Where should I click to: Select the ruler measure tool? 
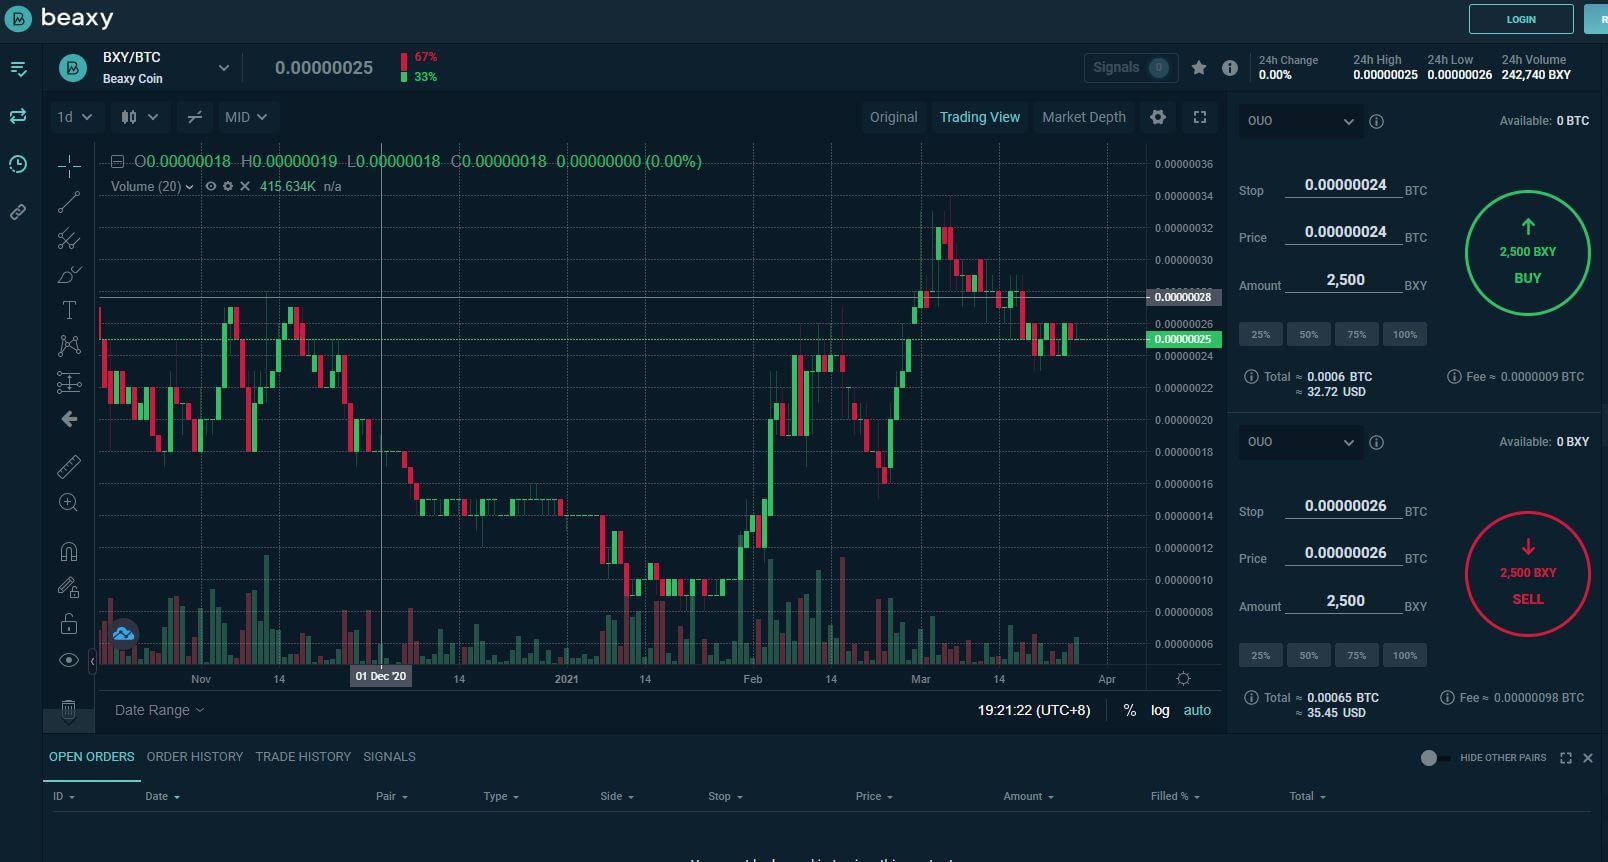69,466
